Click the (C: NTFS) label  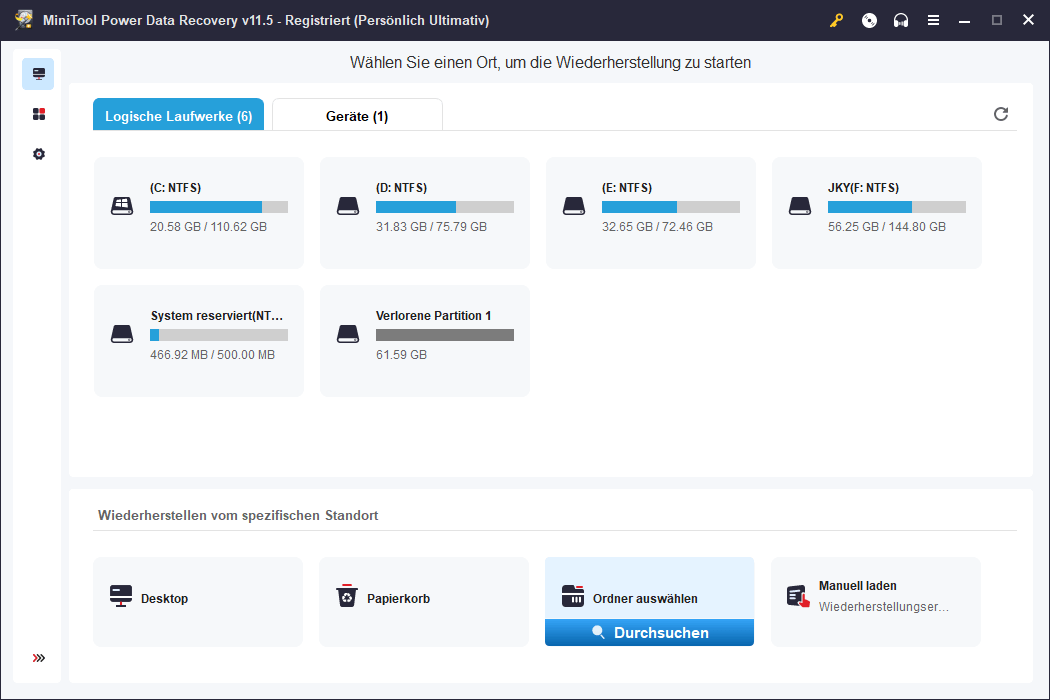pyautogui.click(x=175, y=188)
